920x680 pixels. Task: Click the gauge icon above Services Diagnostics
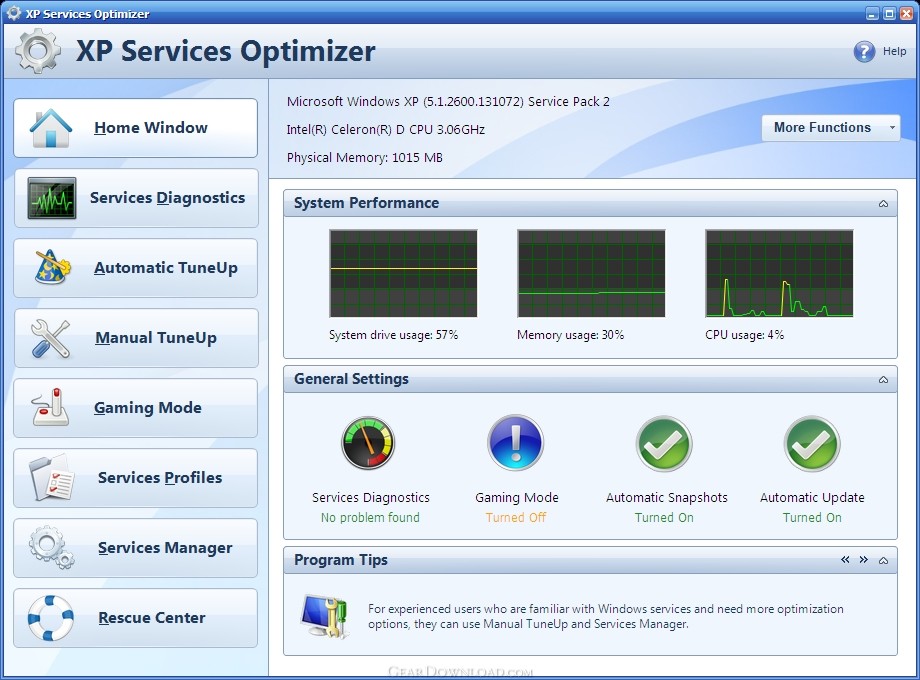[x=368, y=443]
